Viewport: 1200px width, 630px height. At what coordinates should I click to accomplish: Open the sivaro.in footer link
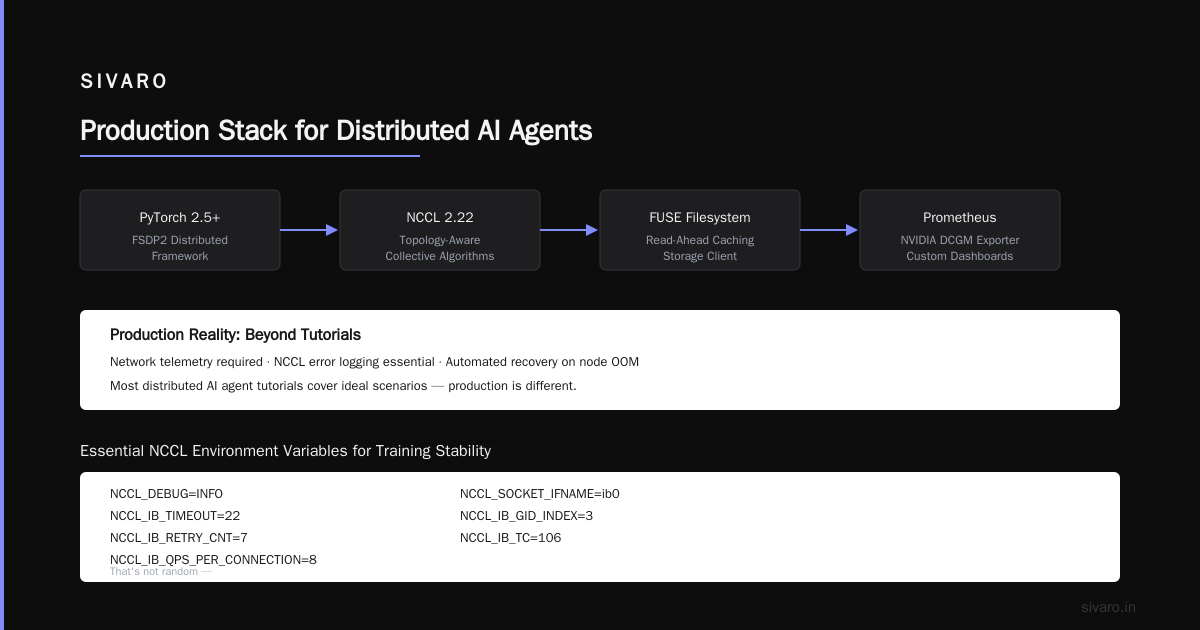coord(1109,607)
